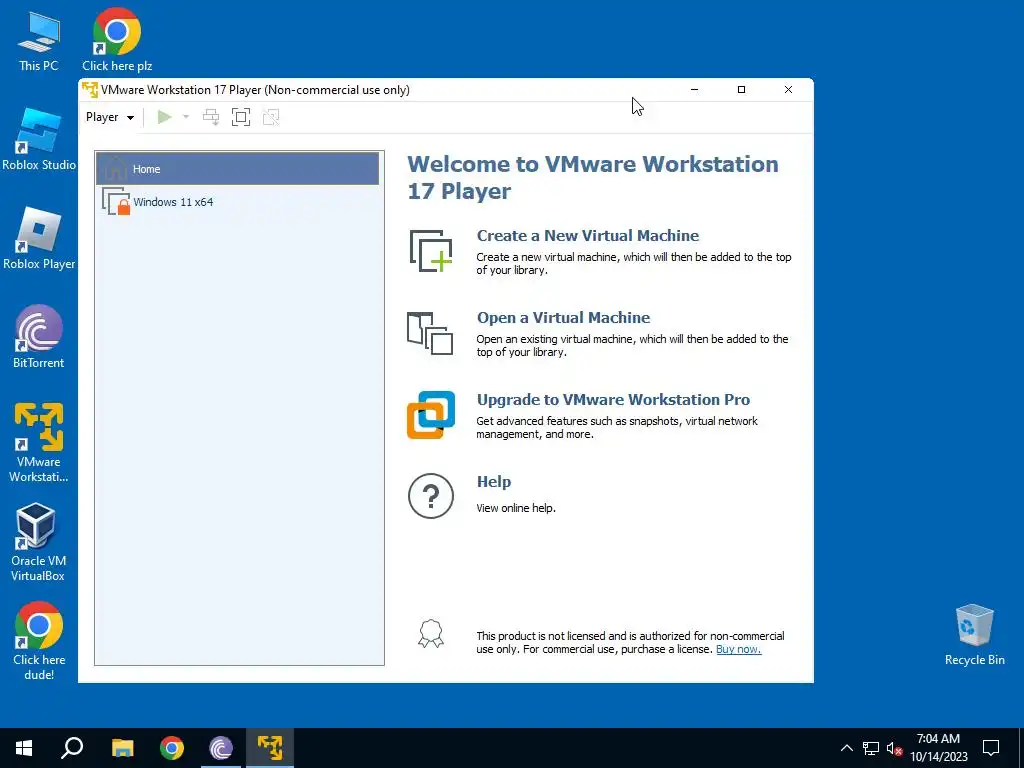Select Click here dude Chrome shortcut
This screenshot has height=768, width=1024.
pyautogui.click(x=39, y=641)
